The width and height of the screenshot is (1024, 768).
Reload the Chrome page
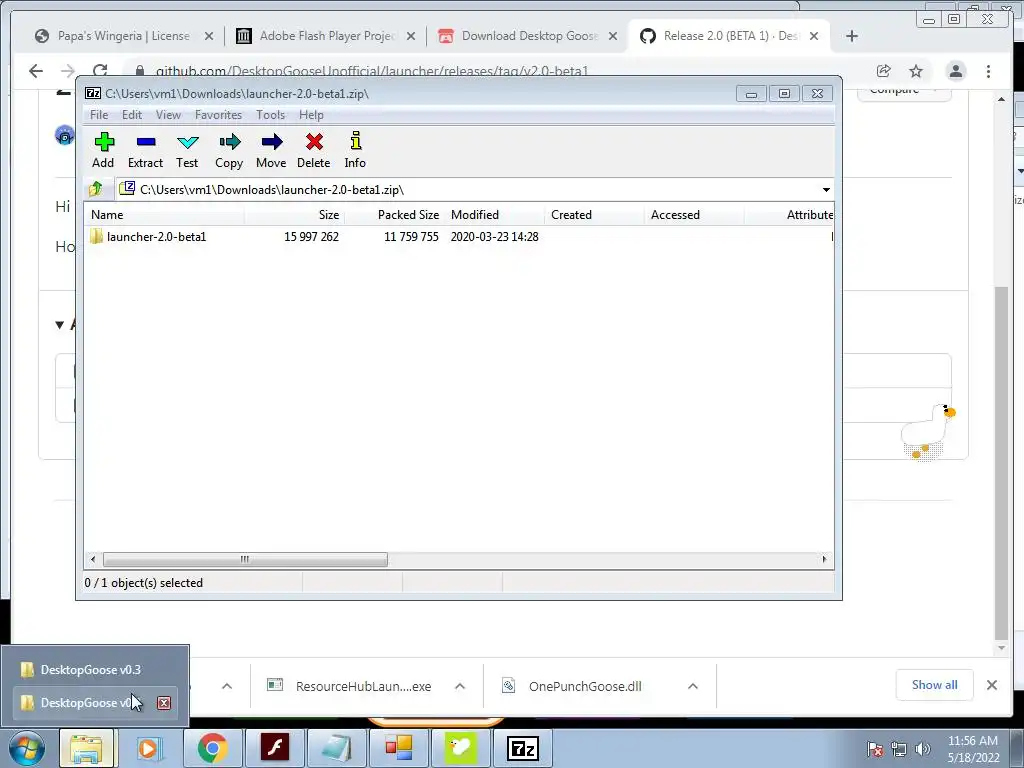coord(100,71)
